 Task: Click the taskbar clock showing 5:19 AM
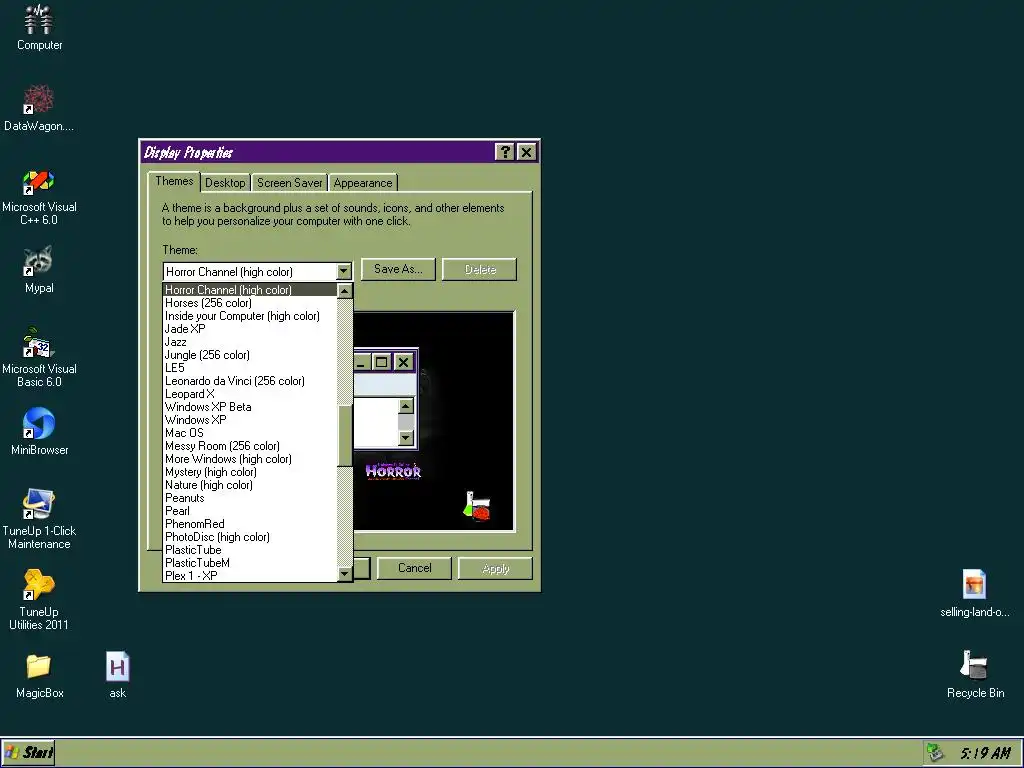pos(985,753)
